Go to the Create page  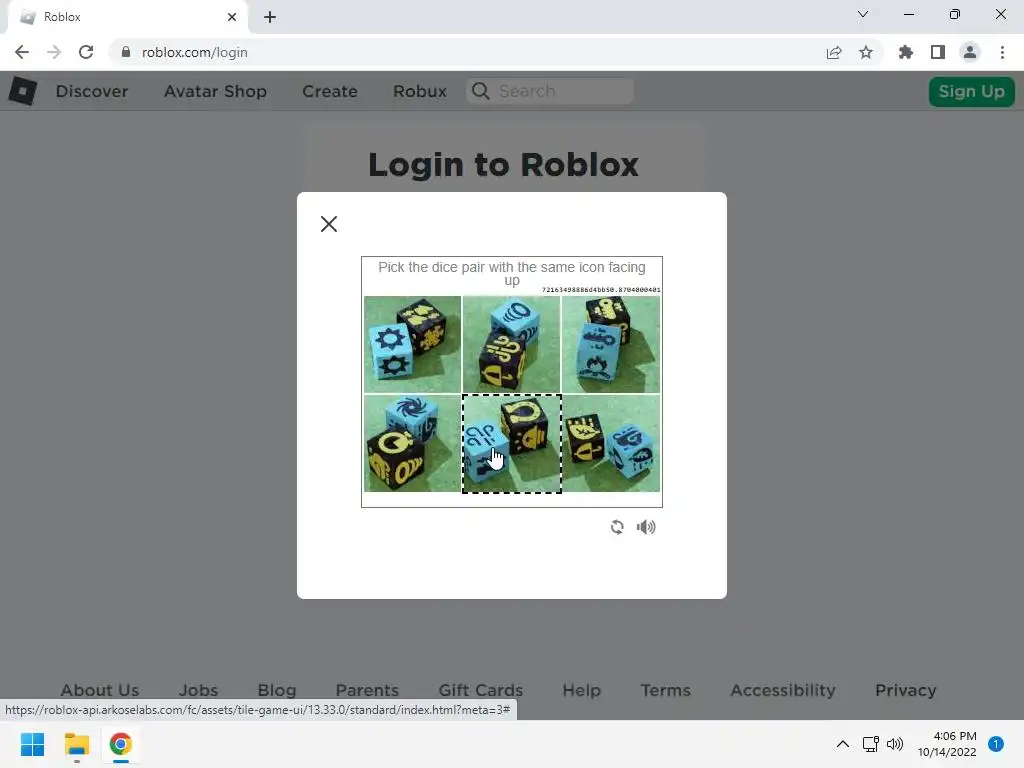(330, 91)
